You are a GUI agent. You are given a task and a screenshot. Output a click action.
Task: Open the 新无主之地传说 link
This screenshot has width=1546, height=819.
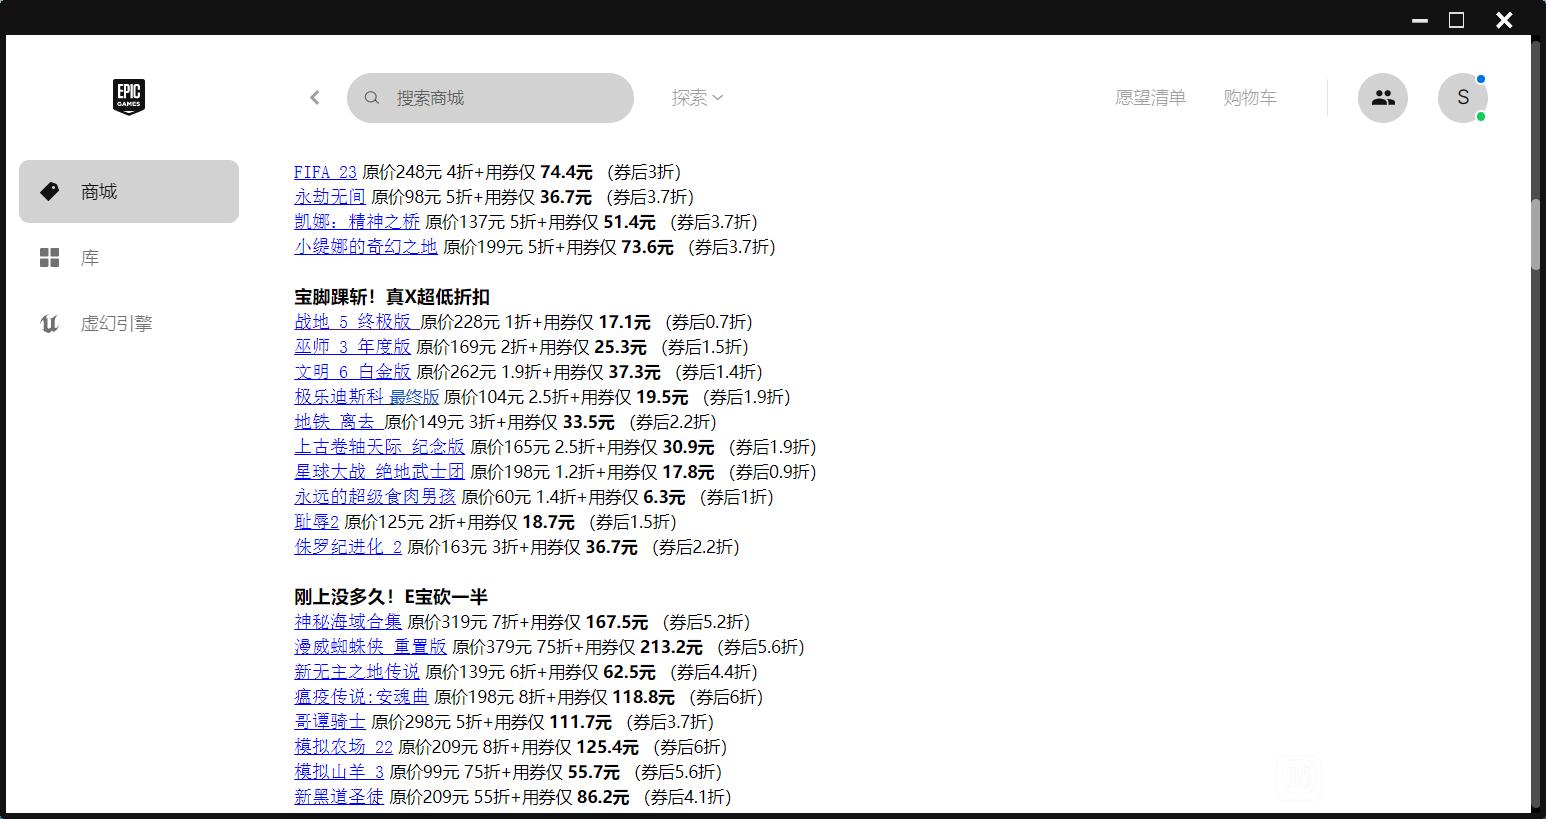pos(357,672)
